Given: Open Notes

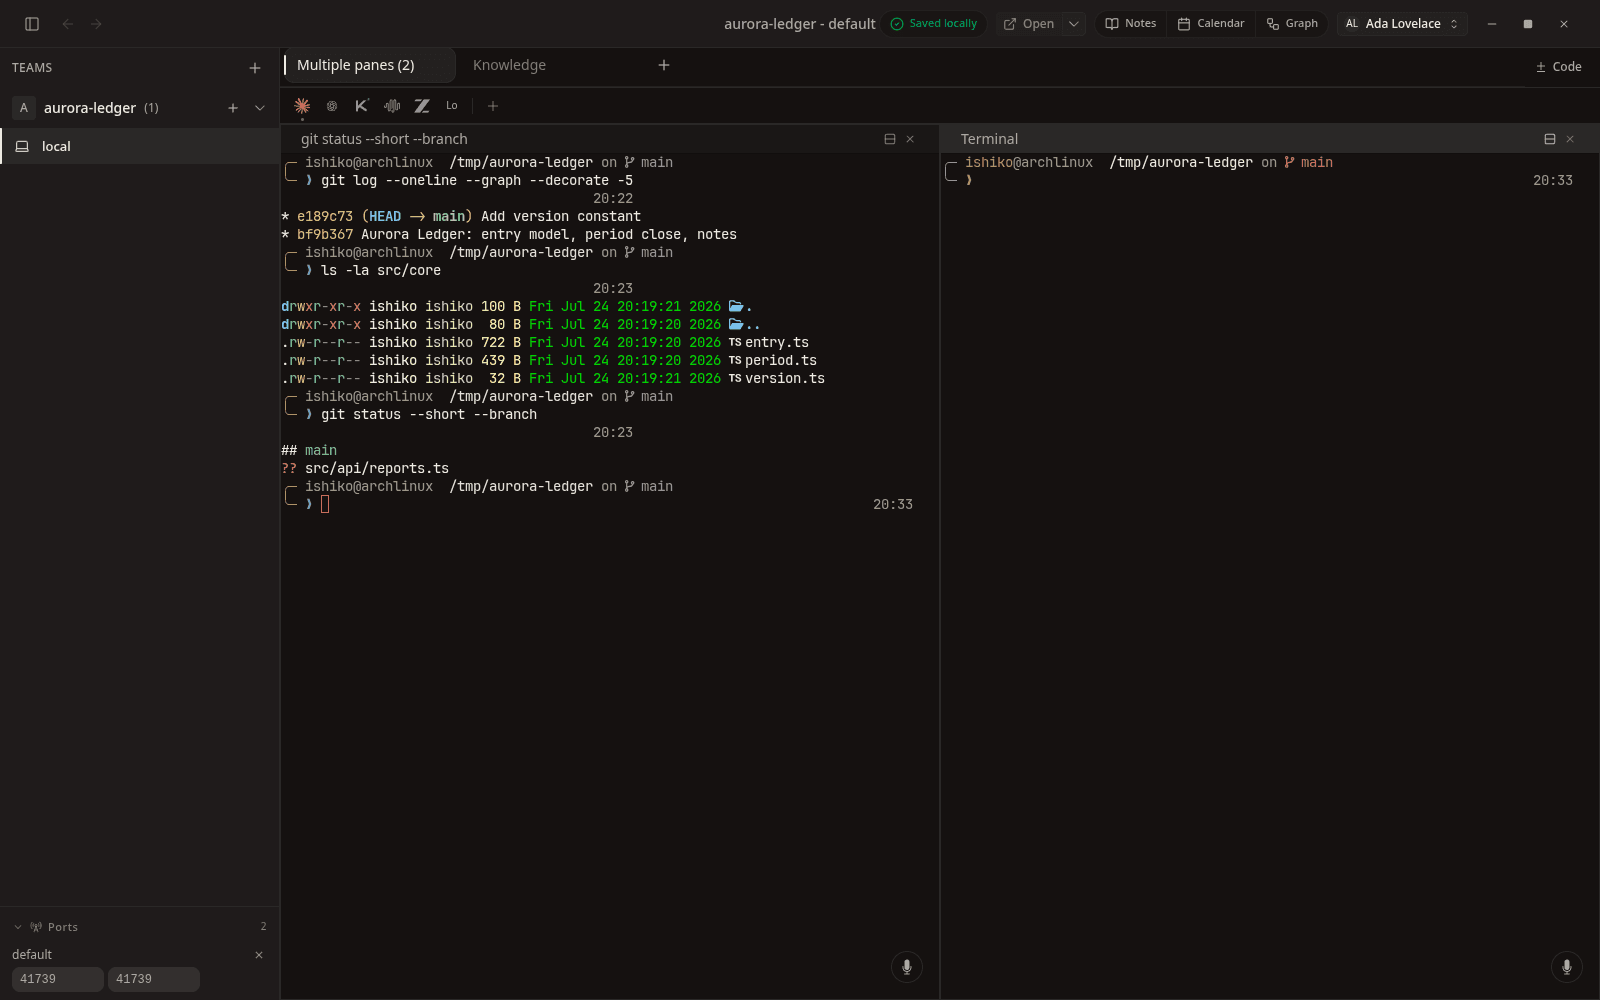Looking at the screenshot, I should click(1131, 24).
